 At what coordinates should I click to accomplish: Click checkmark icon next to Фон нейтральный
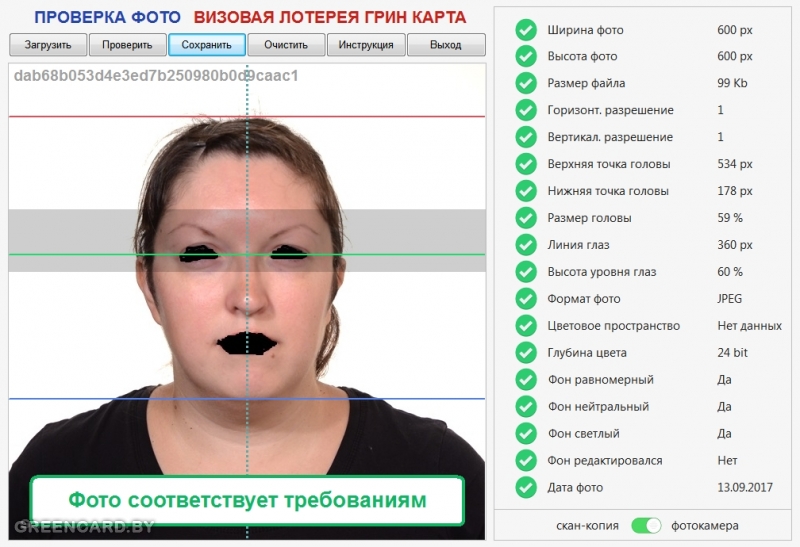pyautogui.click(x=526, y=407)
